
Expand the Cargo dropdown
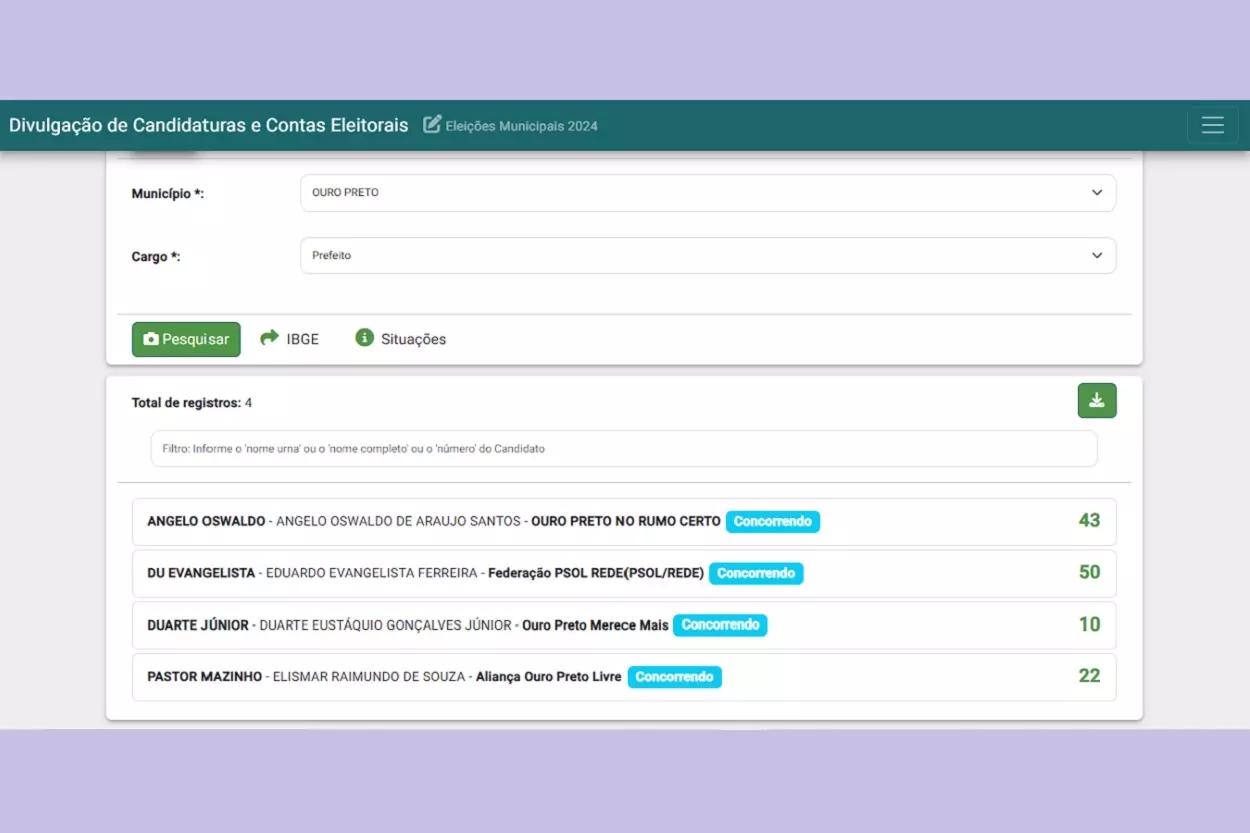click(x=707, y=256)
